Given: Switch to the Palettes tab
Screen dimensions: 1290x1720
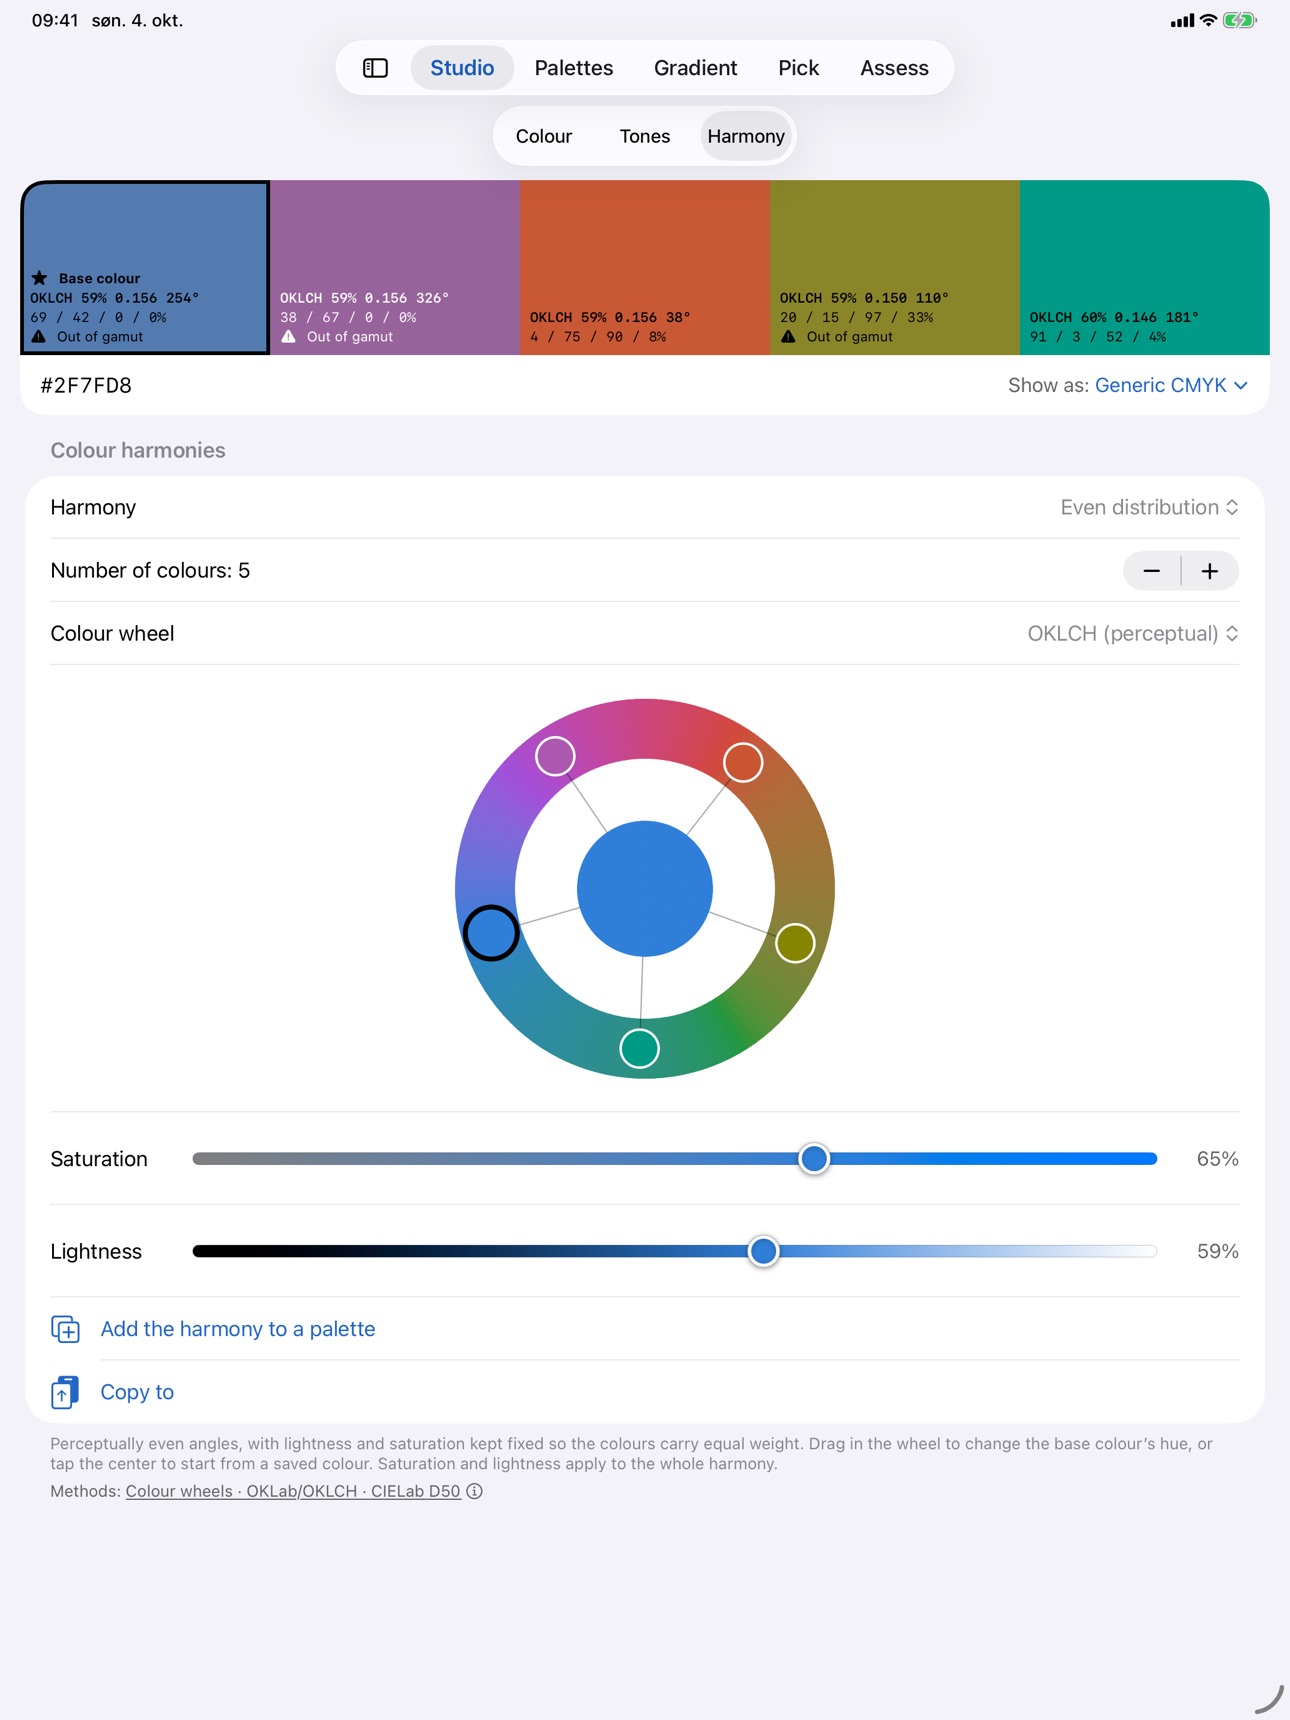Looking at the screenshot, I should click(574, 68).
